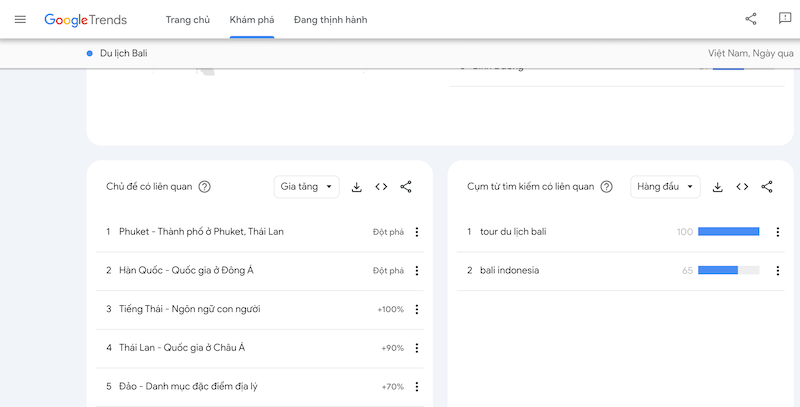Screen dimensions: 800x407
Task: Click the +90% value for Thái Lan
Action: [393, 348]
